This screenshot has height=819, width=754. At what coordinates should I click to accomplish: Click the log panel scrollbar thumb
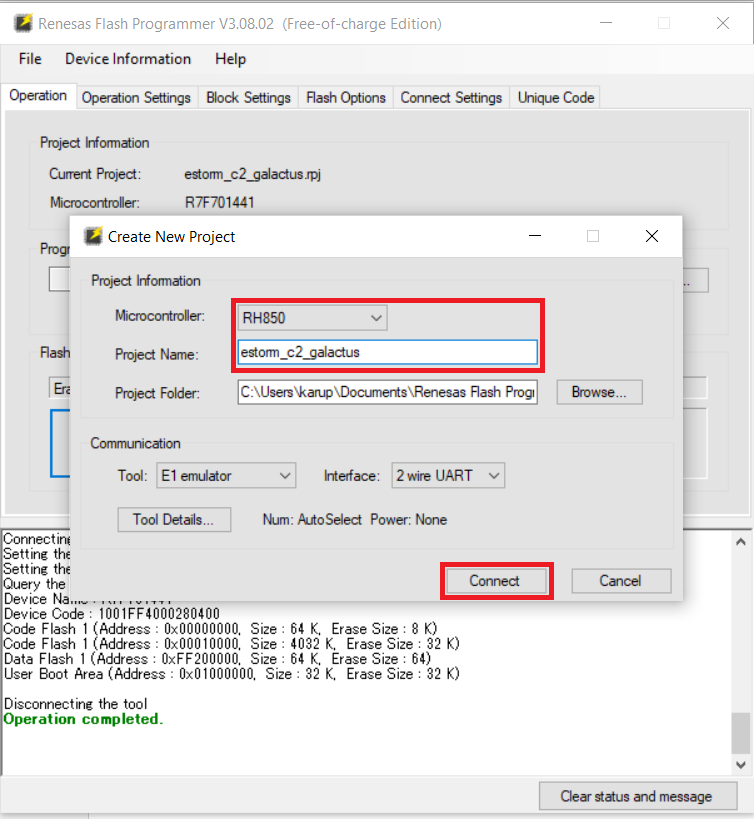point(740,733)
